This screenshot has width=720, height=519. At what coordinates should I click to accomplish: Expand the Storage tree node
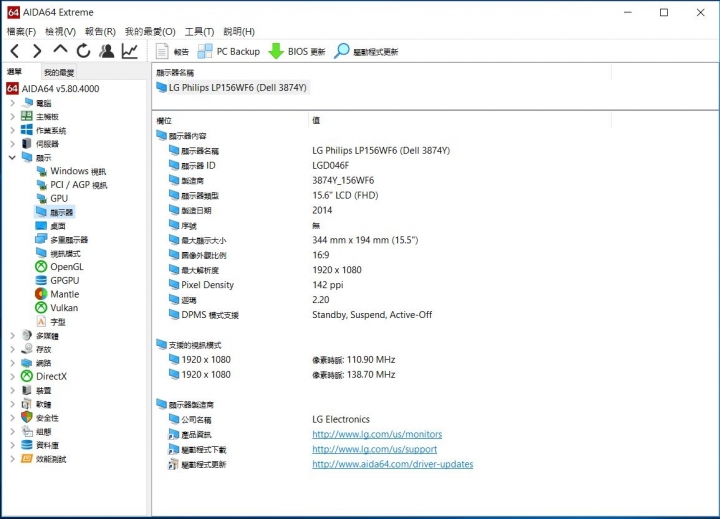12,350
